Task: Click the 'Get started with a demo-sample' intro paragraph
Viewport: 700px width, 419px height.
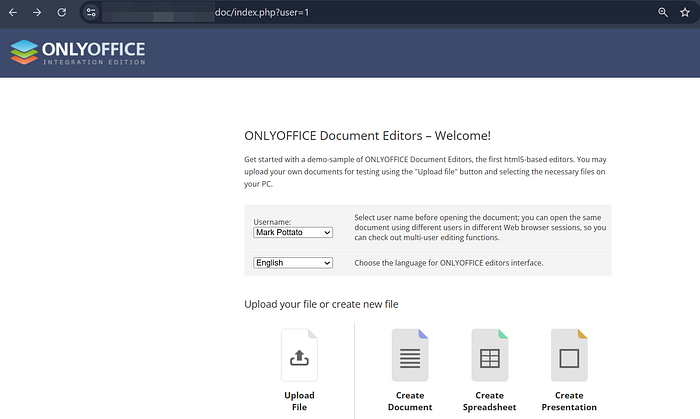Action: (425, 172)
